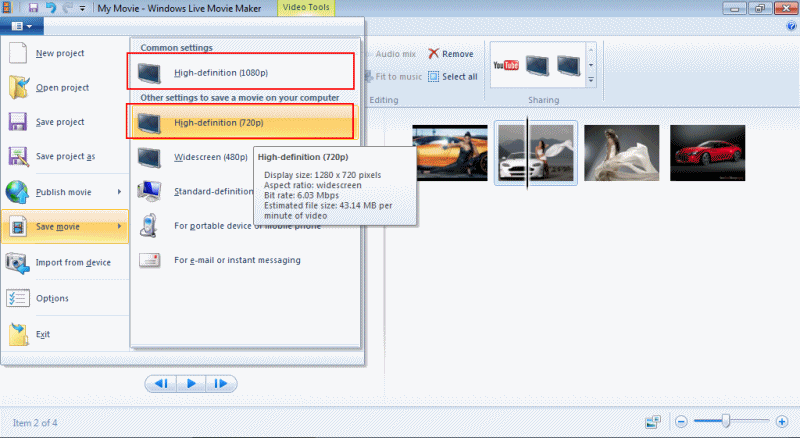Switch to the Video Tools tab
Image resolution: width=800 pixels, height=438 pixels.
tap(306, 8)
